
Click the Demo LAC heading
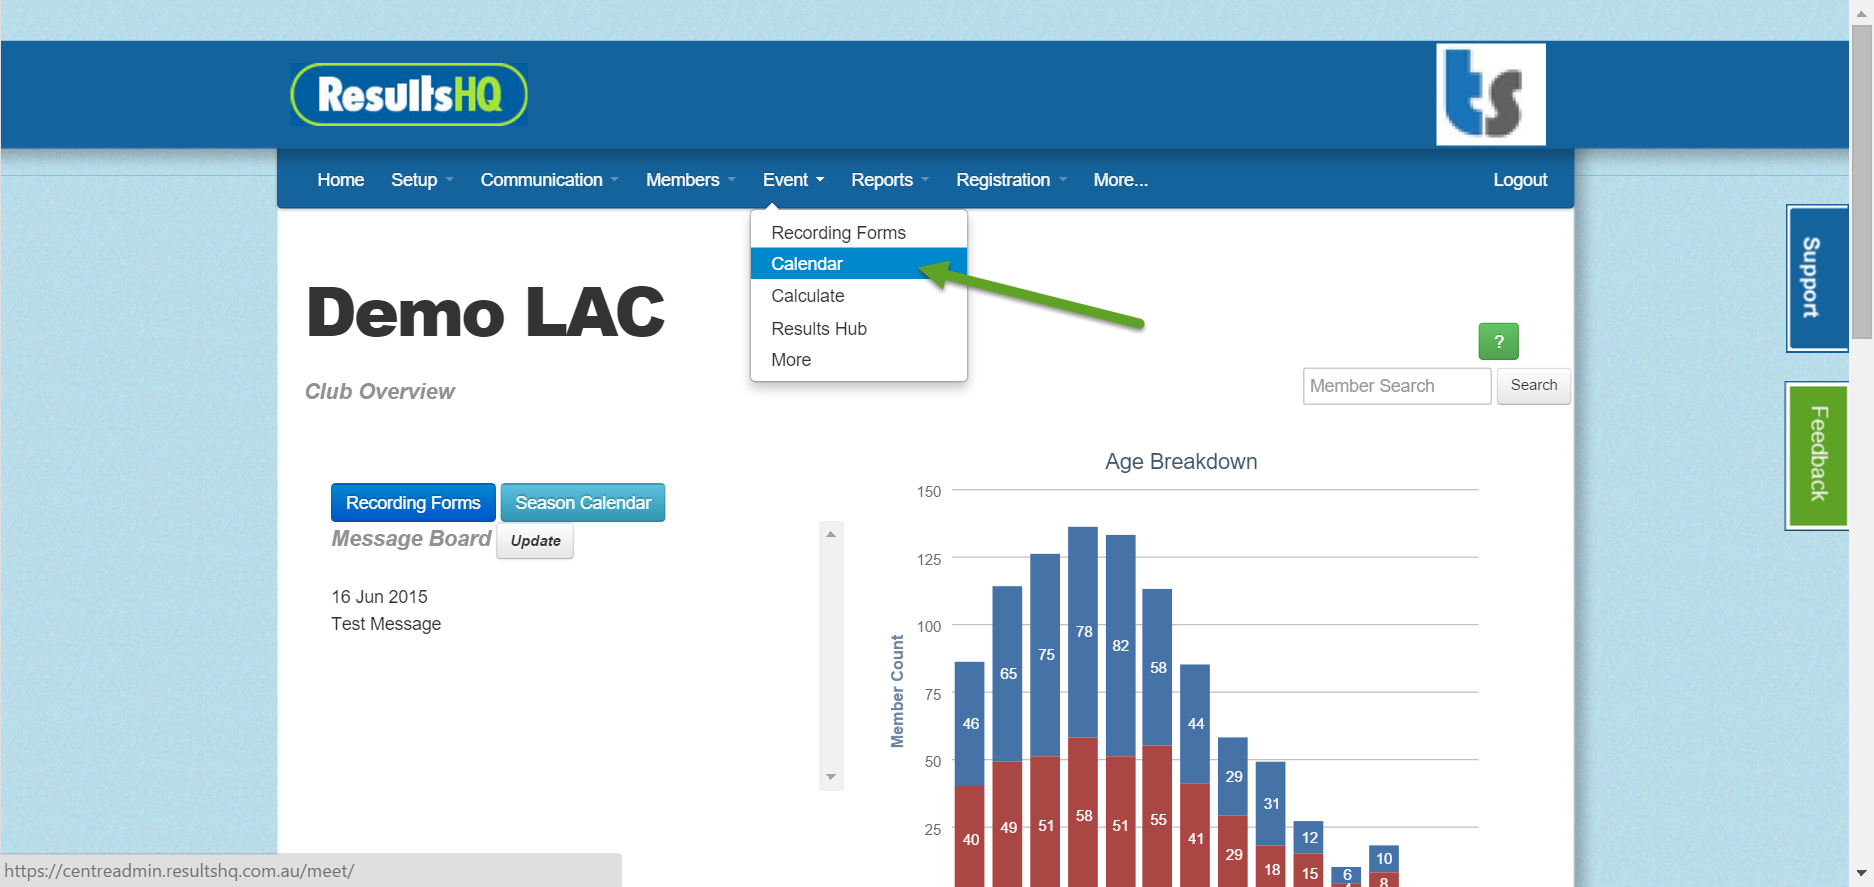pos(485,312)
